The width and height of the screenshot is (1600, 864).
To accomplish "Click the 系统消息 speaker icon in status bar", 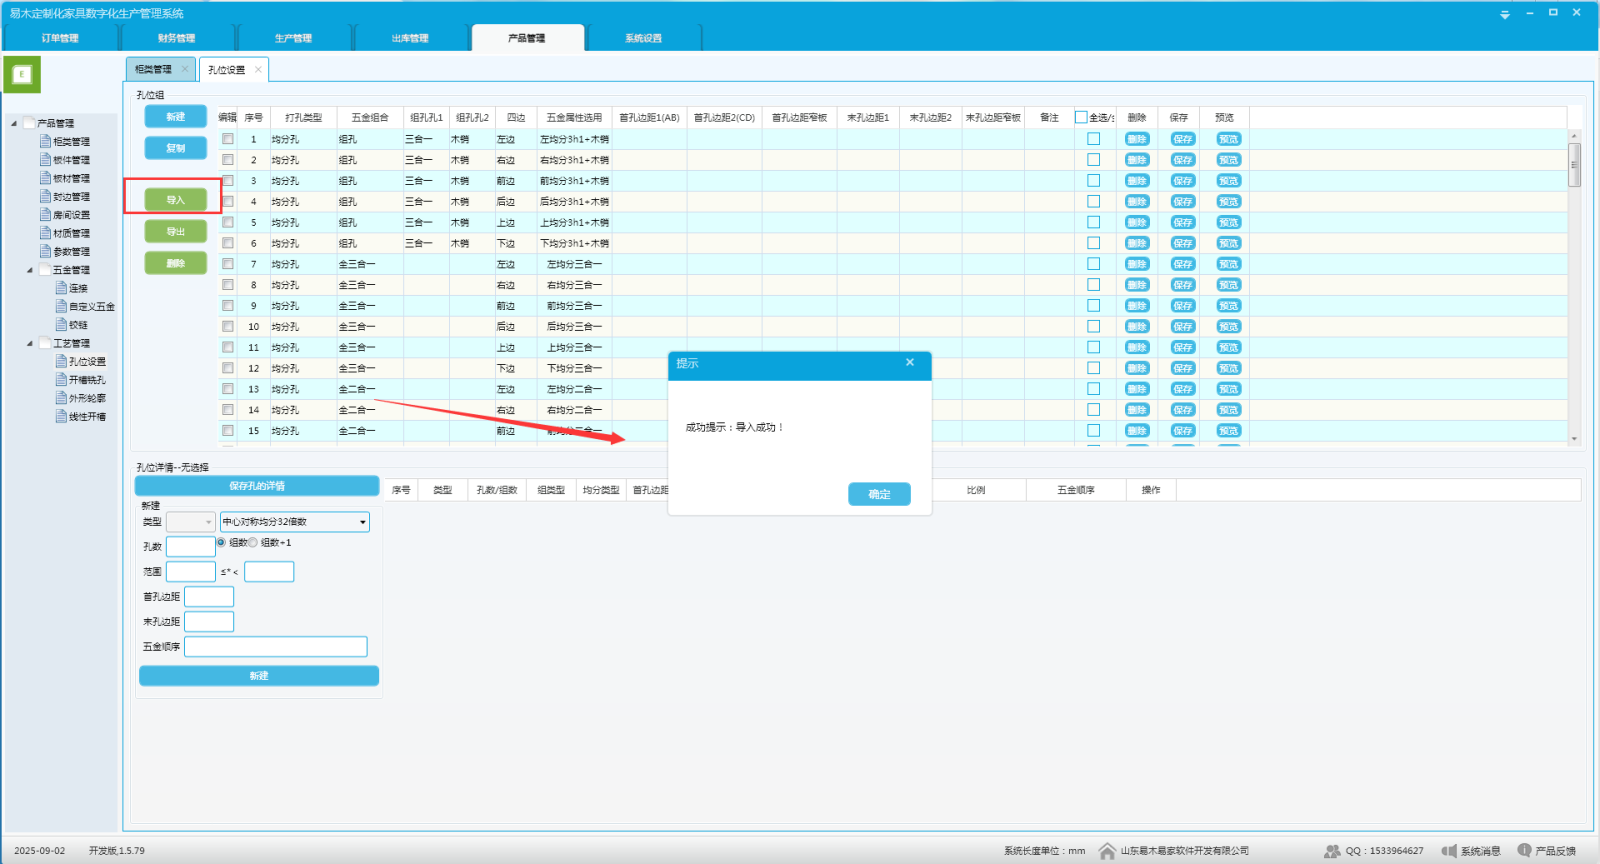I will point(1449,851).
